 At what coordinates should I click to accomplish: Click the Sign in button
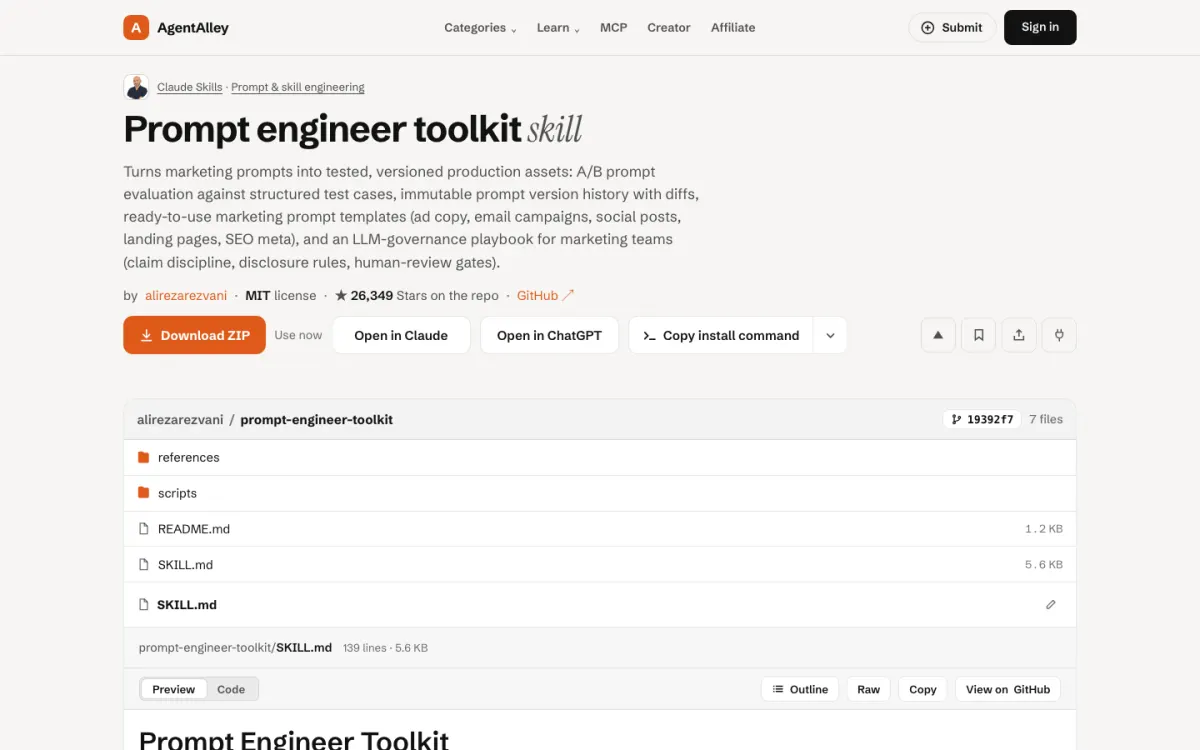pos(1040,27)
